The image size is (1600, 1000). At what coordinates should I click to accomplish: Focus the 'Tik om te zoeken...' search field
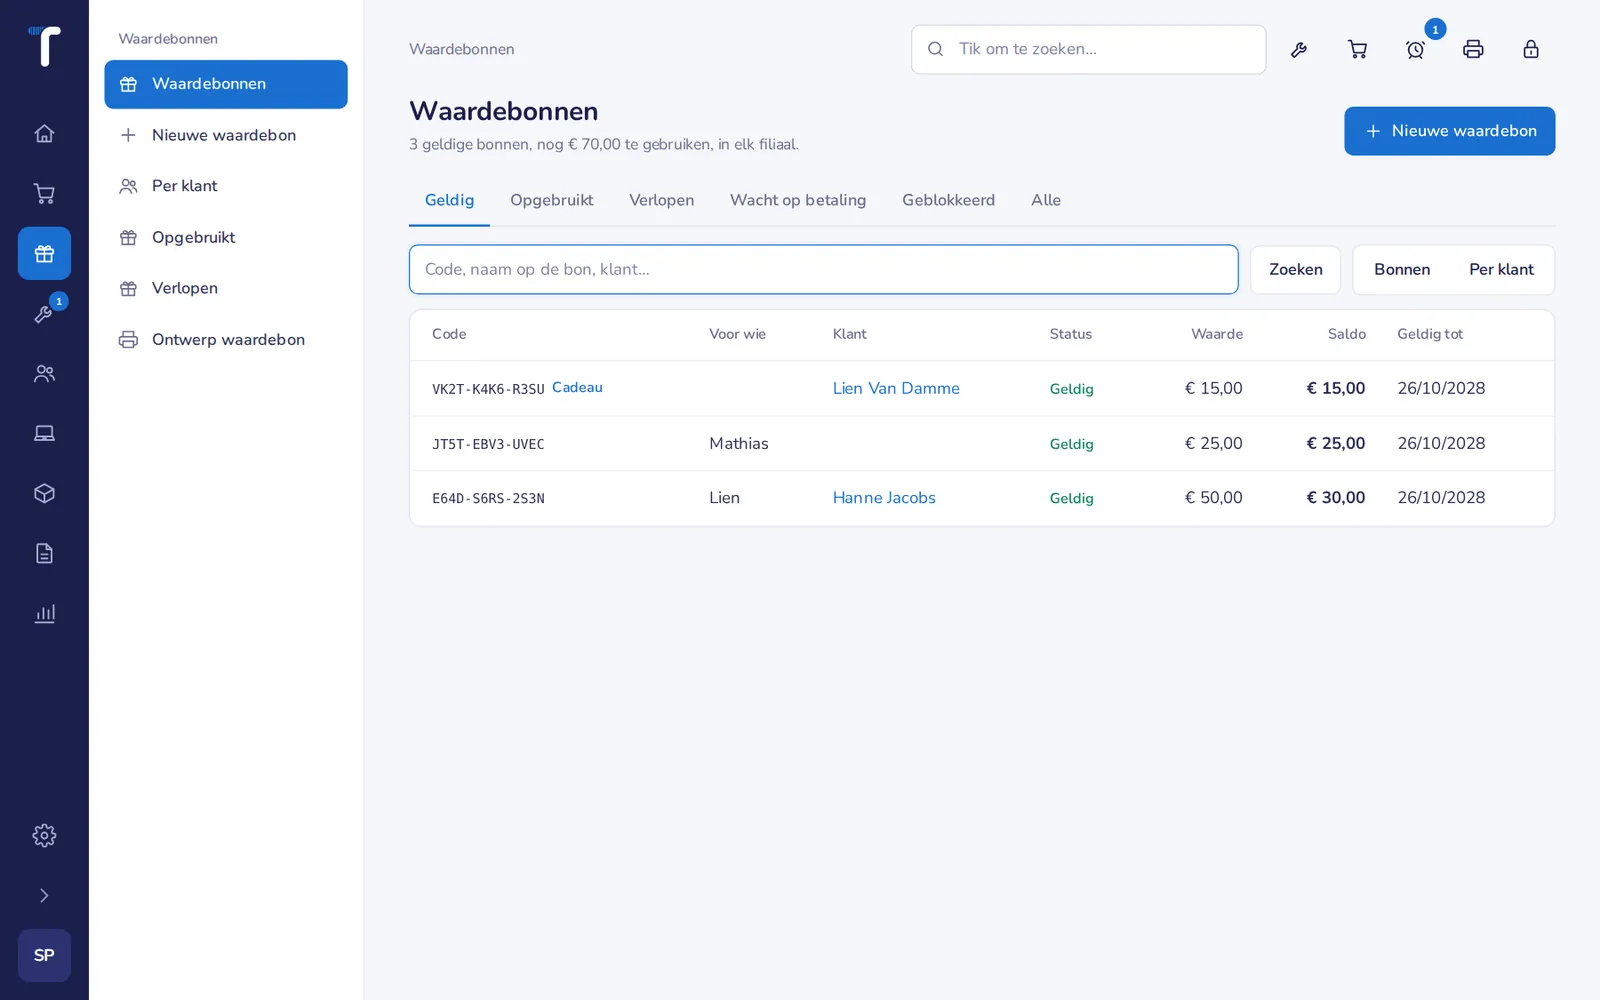(x=1088, y=49)
